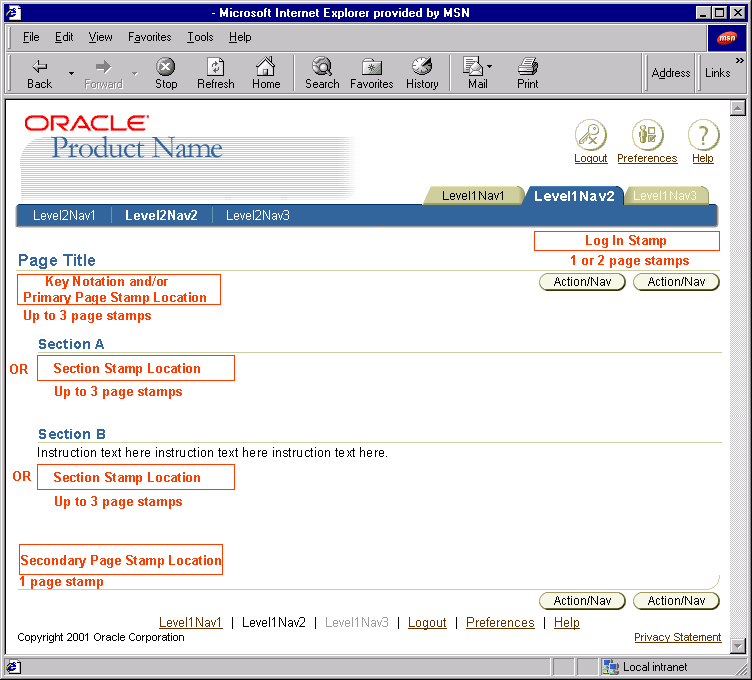The image size is (752, 680).
Task: Open the Favorites menu in menu bar
Action: (x=149, y=37)
